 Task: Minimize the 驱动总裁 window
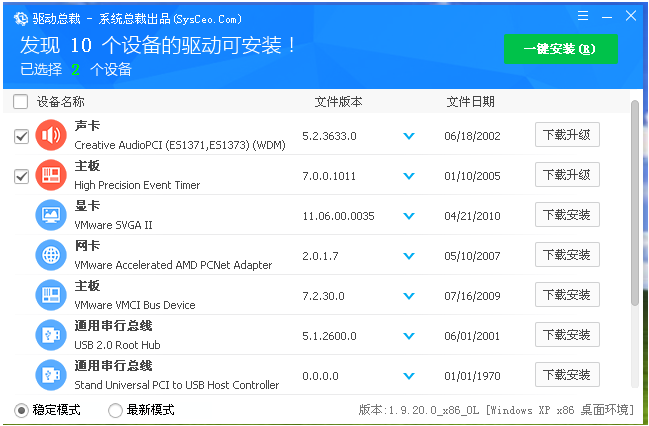point(607,17)
